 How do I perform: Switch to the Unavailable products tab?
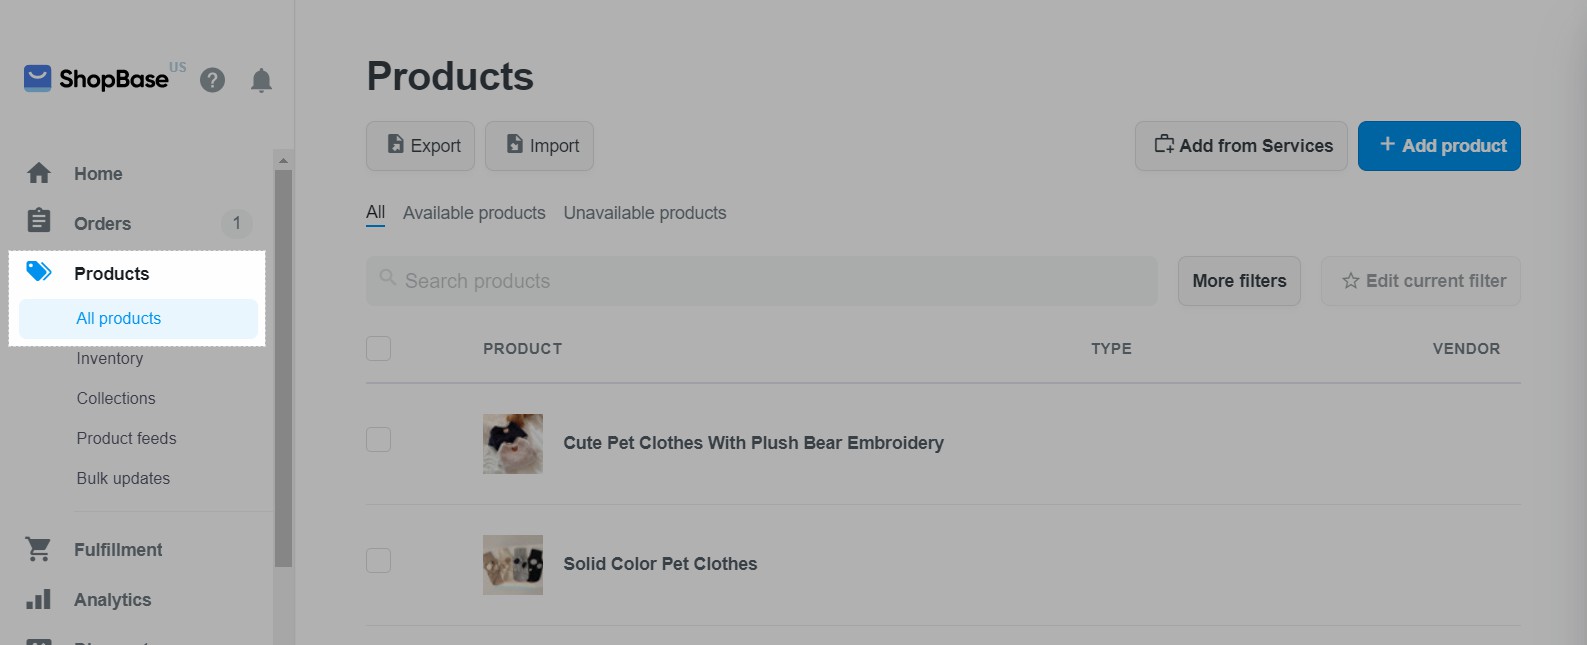645,213
